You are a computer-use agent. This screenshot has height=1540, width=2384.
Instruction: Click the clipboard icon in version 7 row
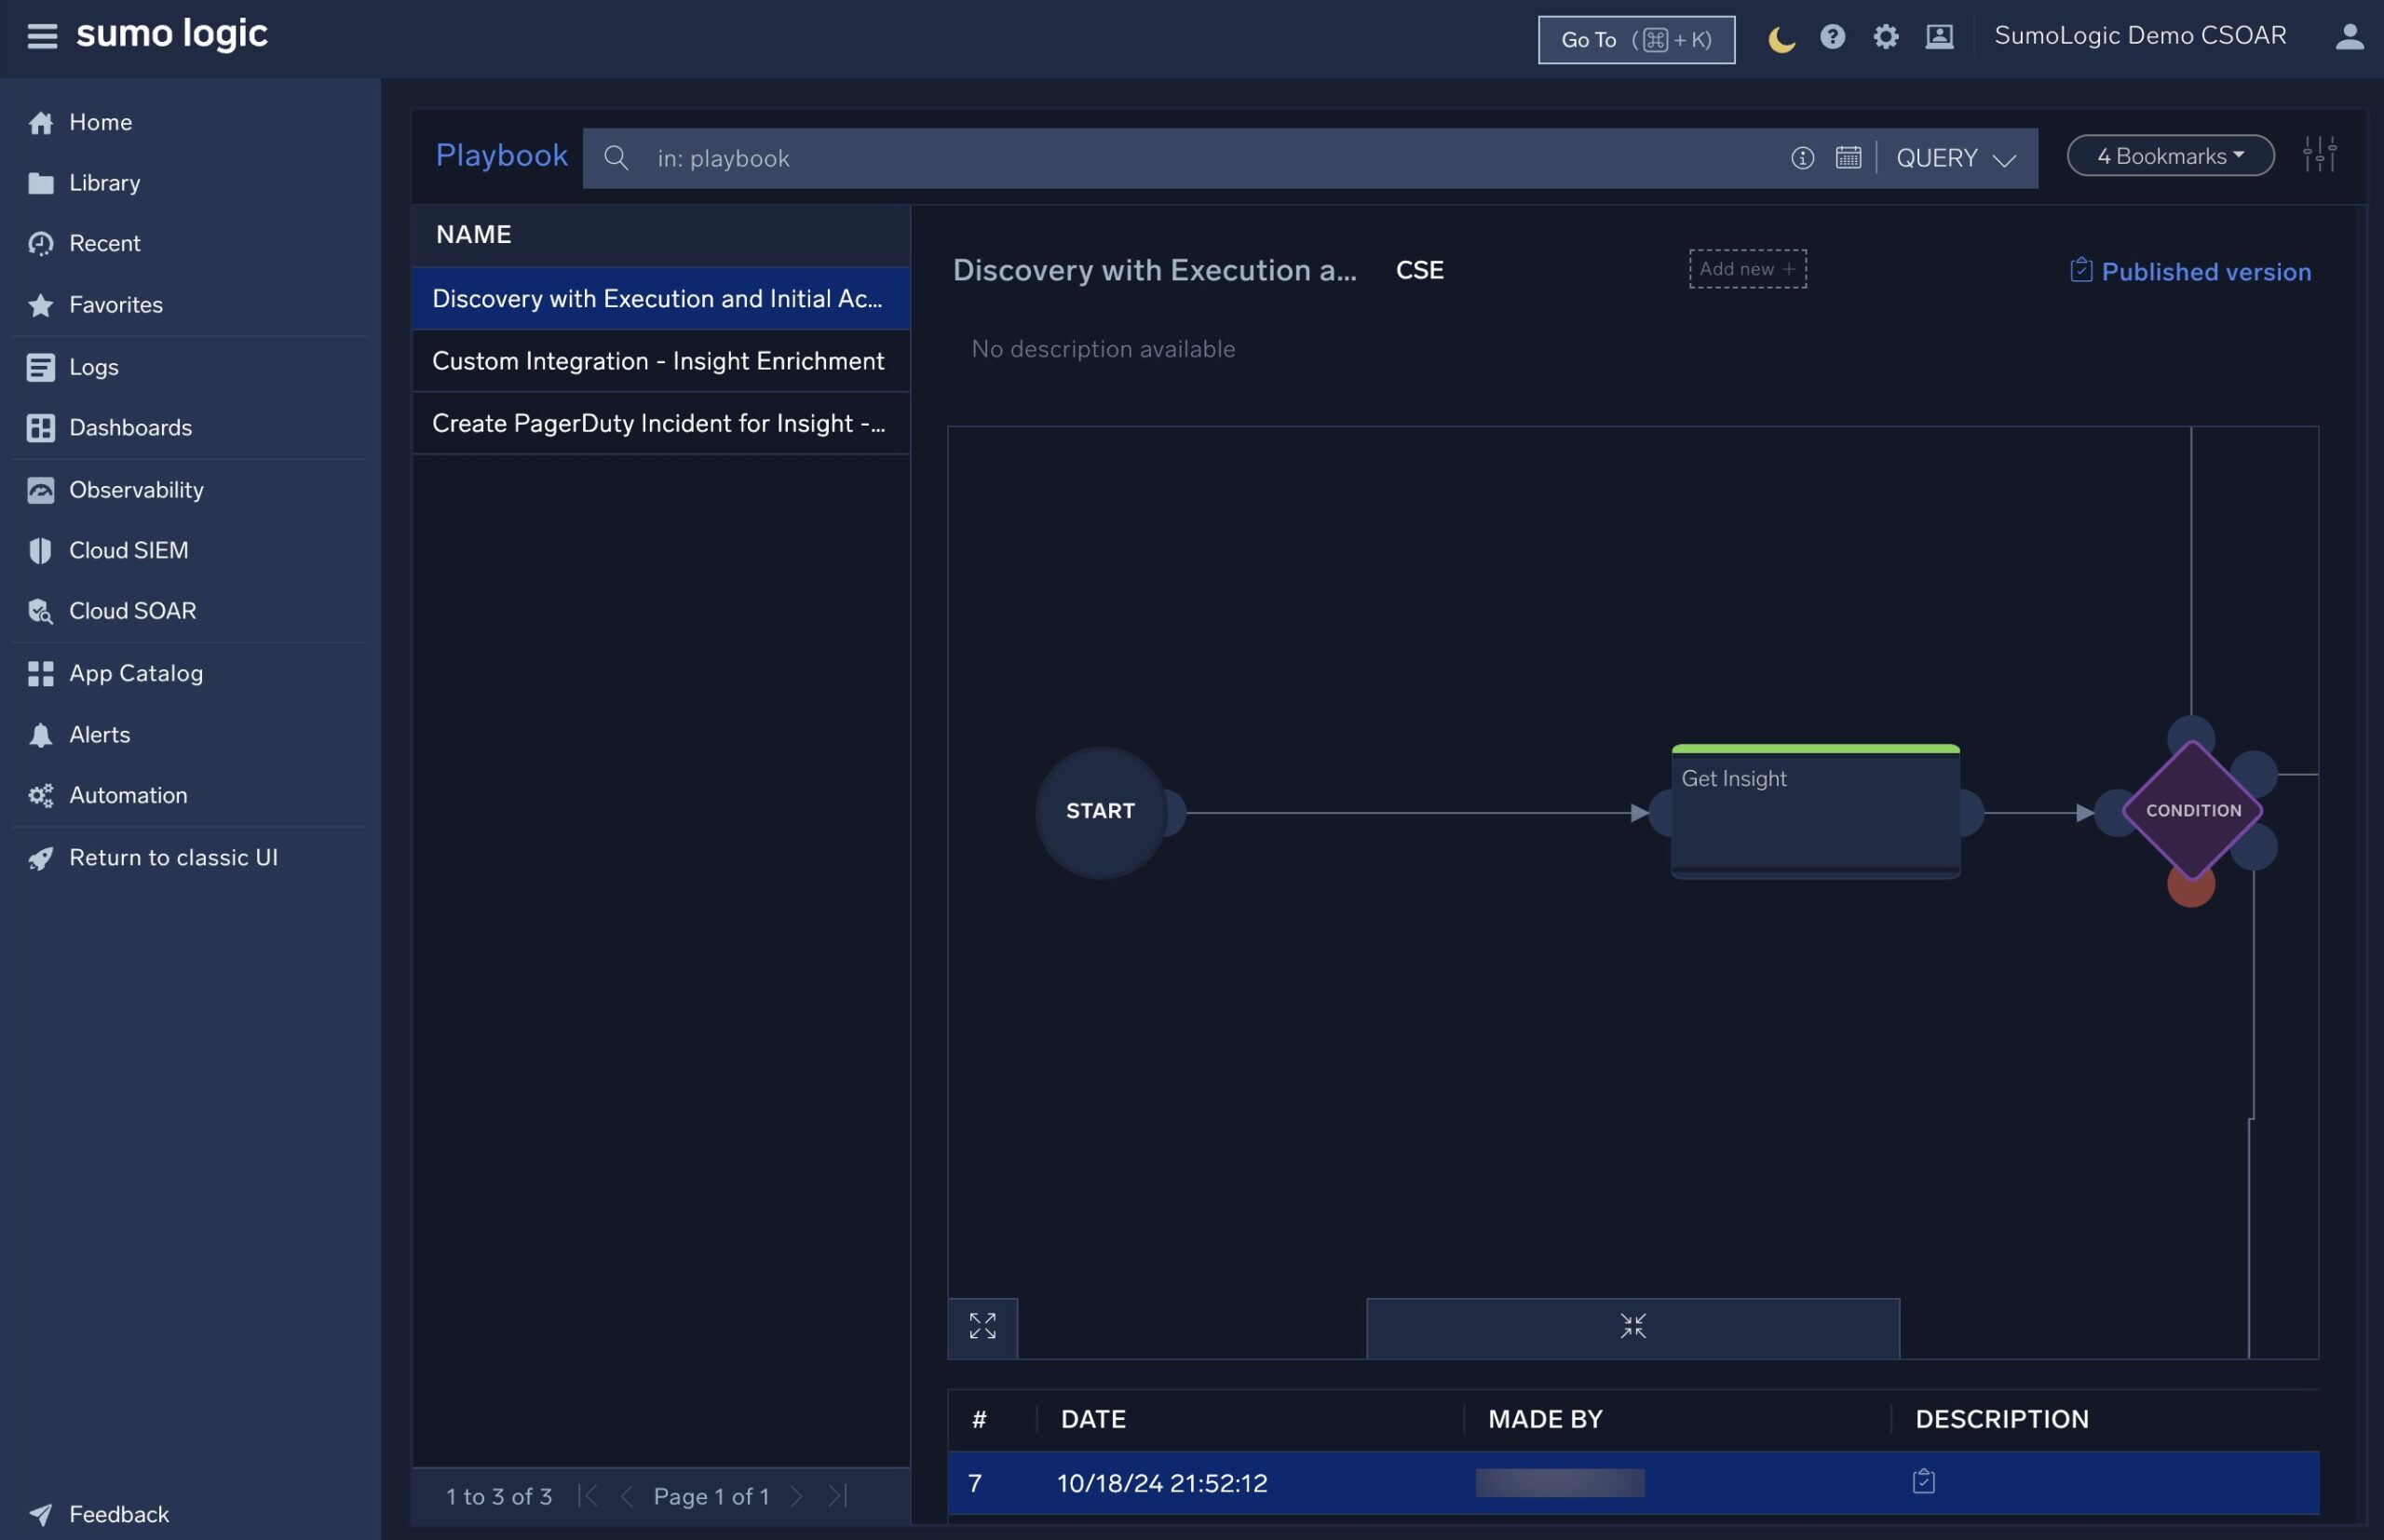pos(1923,1481)
